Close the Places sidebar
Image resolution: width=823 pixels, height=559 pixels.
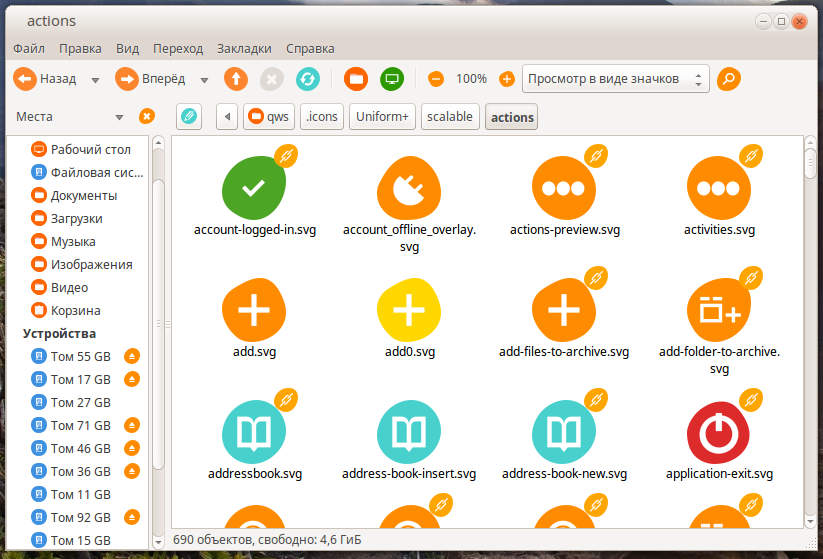[x=146, y=117]
